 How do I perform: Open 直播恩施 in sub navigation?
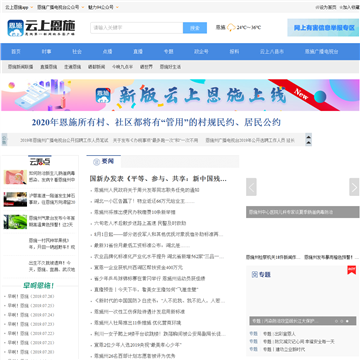coord(49,67)
